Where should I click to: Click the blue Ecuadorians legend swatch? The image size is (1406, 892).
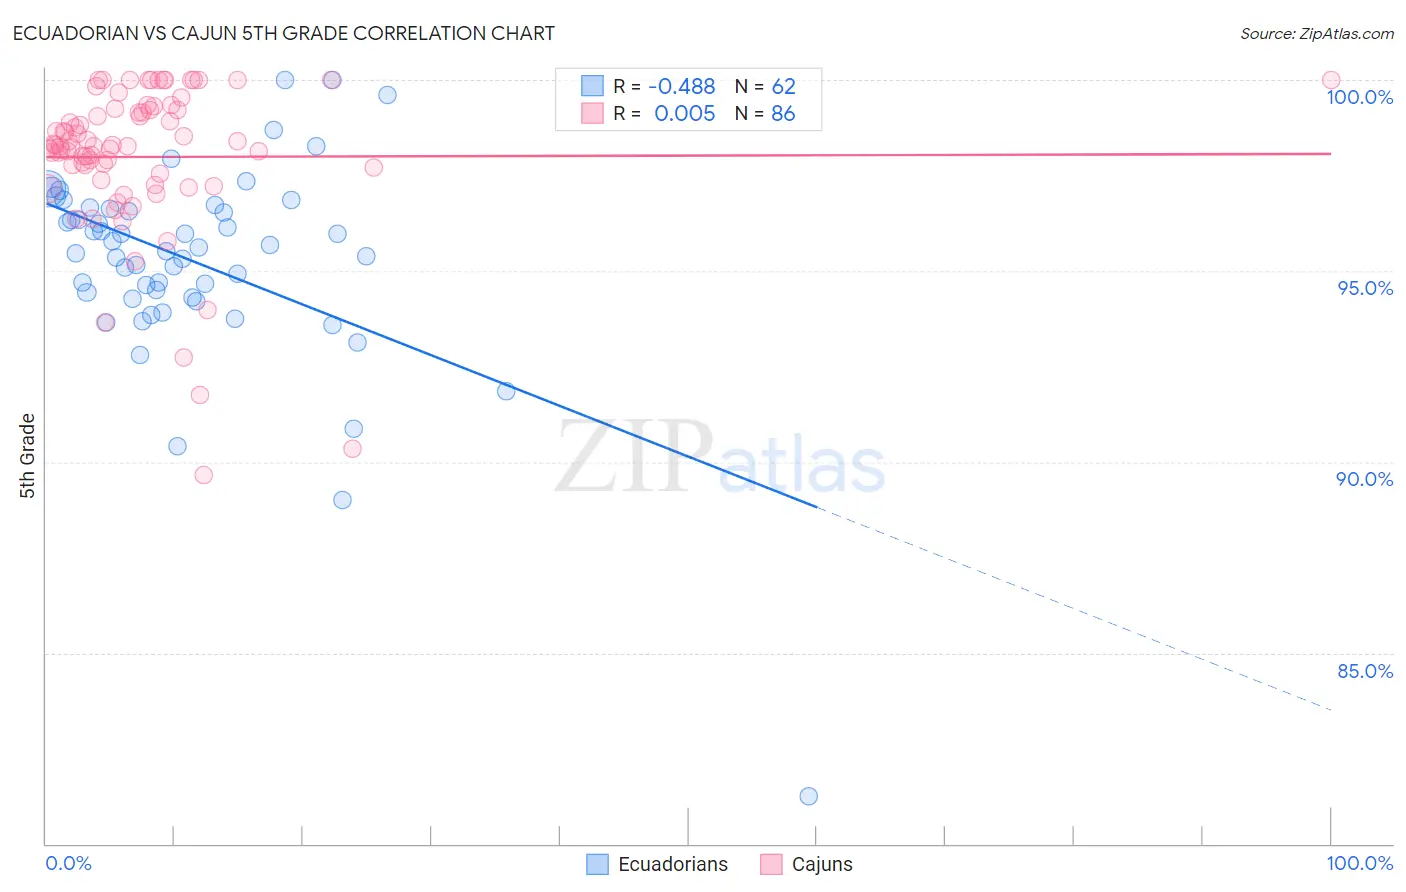point(597,864)
